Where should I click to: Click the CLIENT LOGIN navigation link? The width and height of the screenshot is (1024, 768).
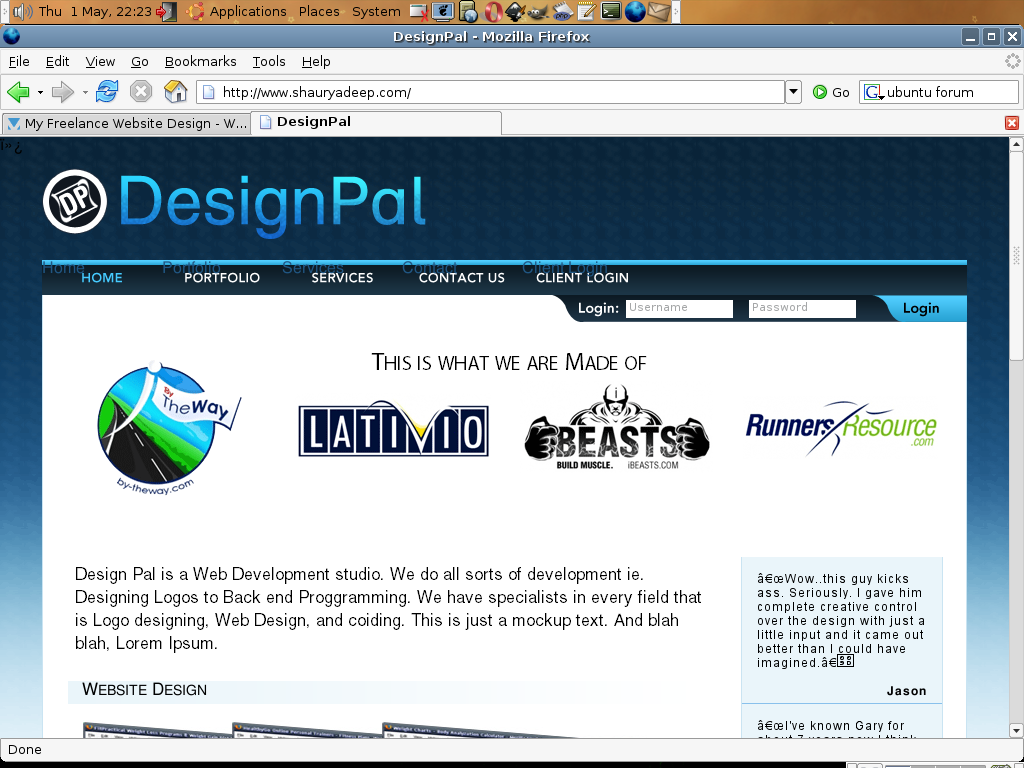tap(583, 278)
